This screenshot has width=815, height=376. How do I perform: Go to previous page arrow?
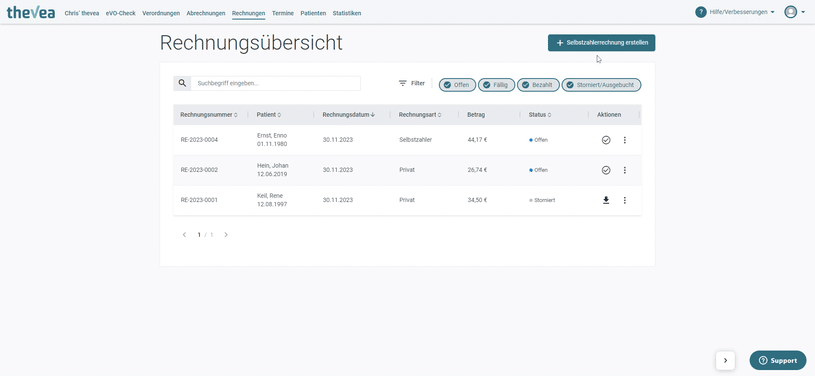point(185,235)
